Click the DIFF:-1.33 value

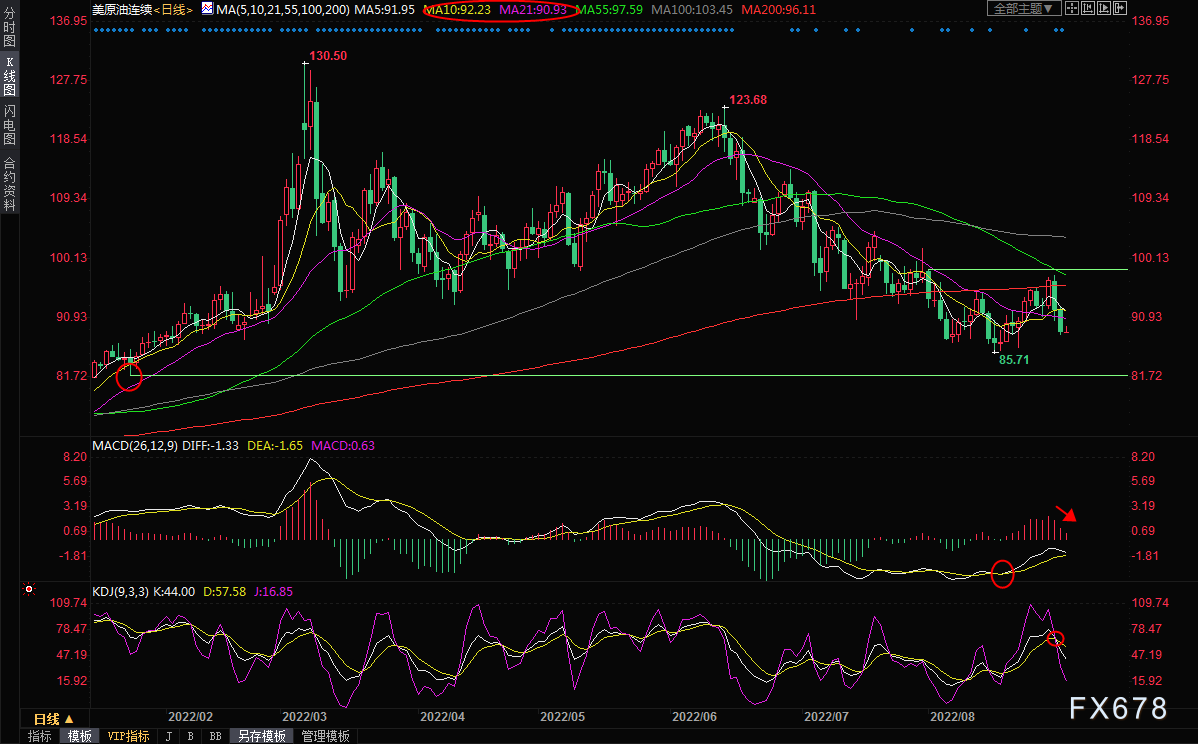[x=210, y=446]
